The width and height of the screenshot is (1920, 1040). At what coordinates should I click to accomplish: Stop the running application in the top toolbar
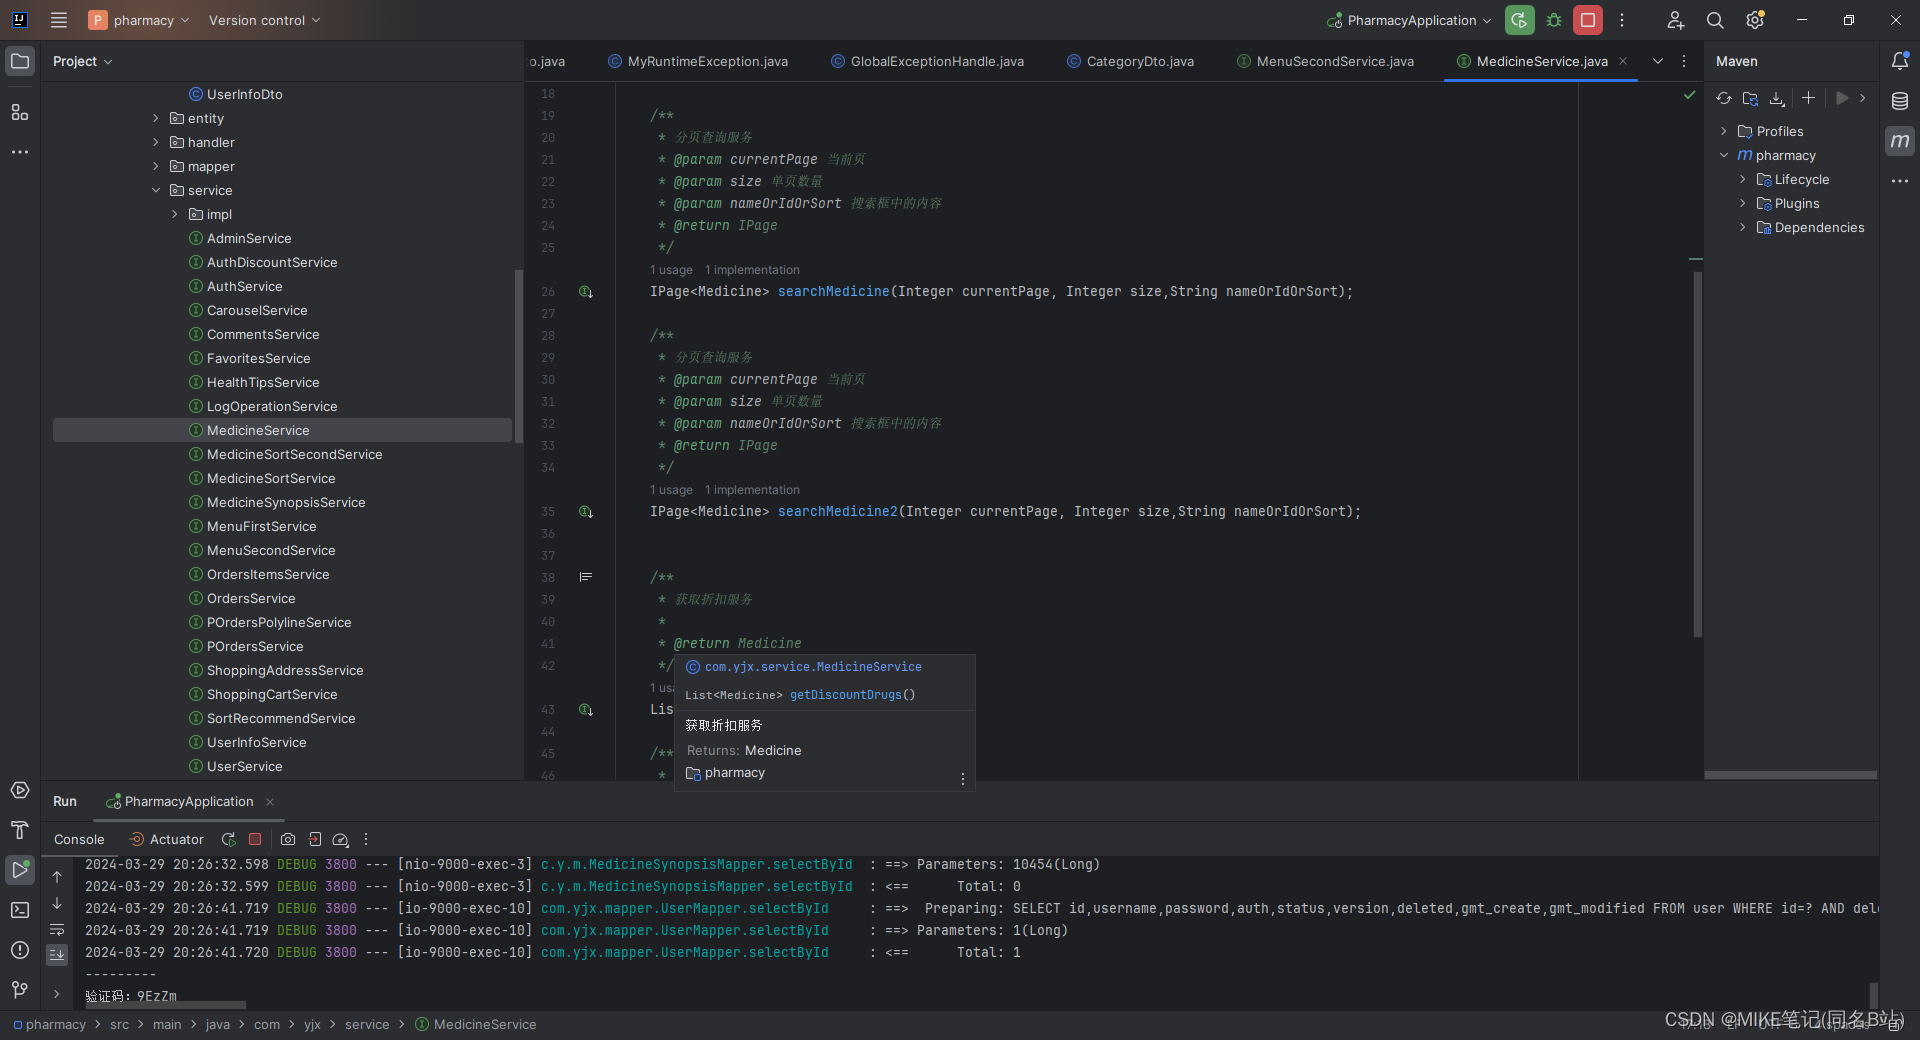(1588, 20)
